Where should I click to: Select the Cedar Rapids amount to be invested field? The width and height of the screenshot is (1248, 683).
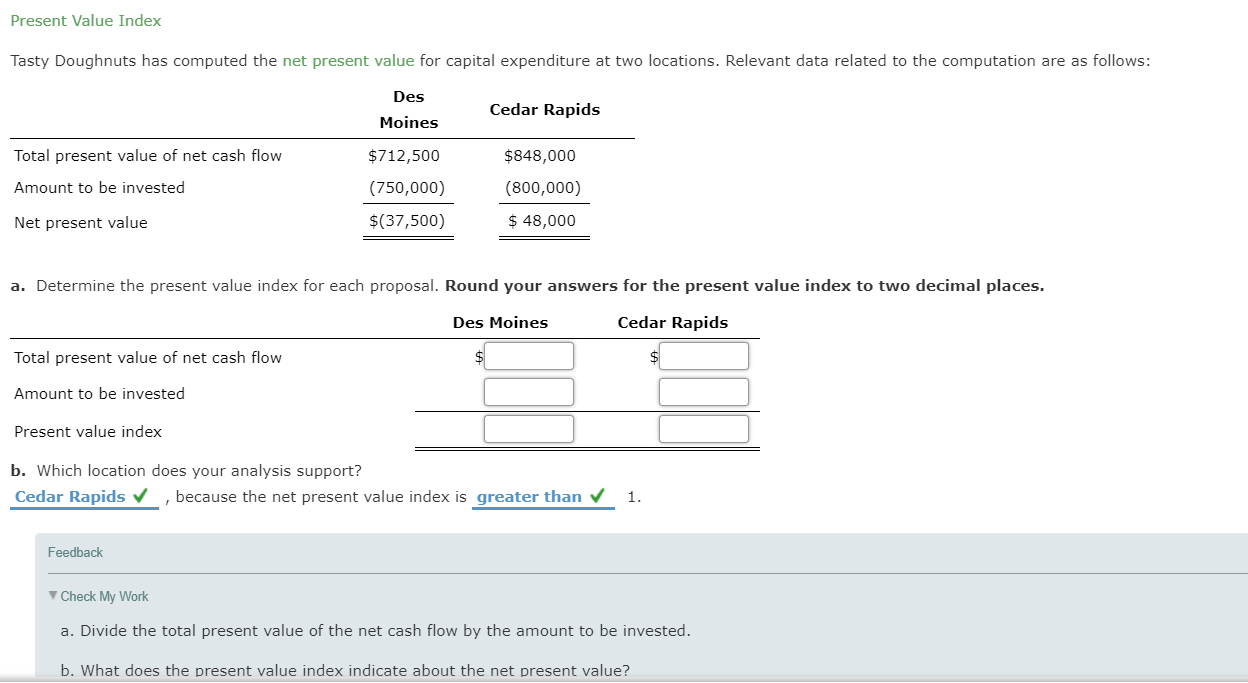coord(704,391)
